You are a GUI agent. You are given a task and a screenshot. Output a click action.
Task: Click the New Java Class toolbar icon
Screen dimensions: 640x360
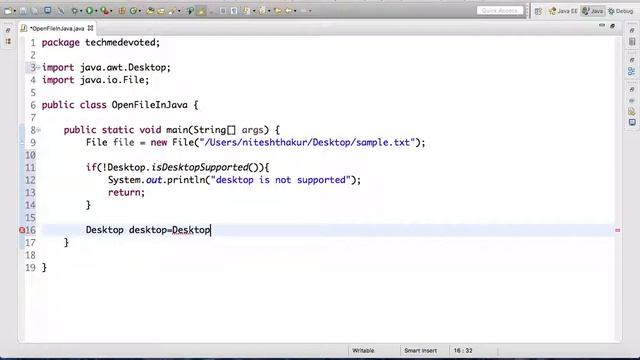click(x=133, y=11)
